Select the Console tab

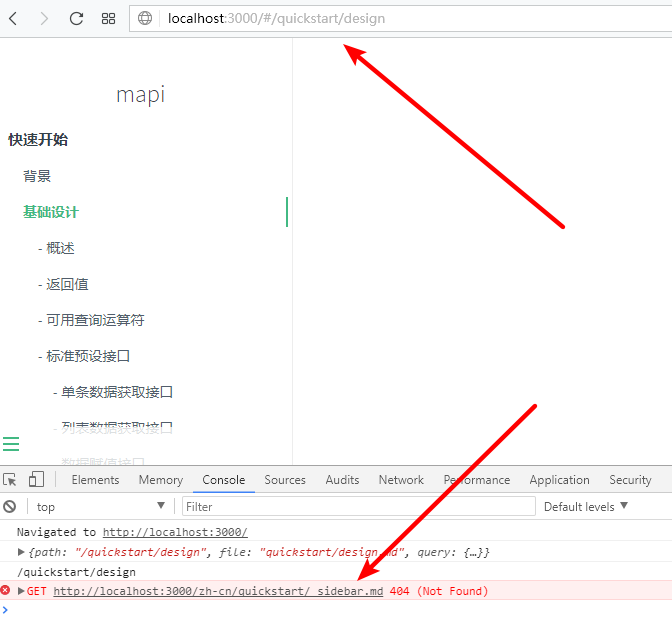coord(224,479)
